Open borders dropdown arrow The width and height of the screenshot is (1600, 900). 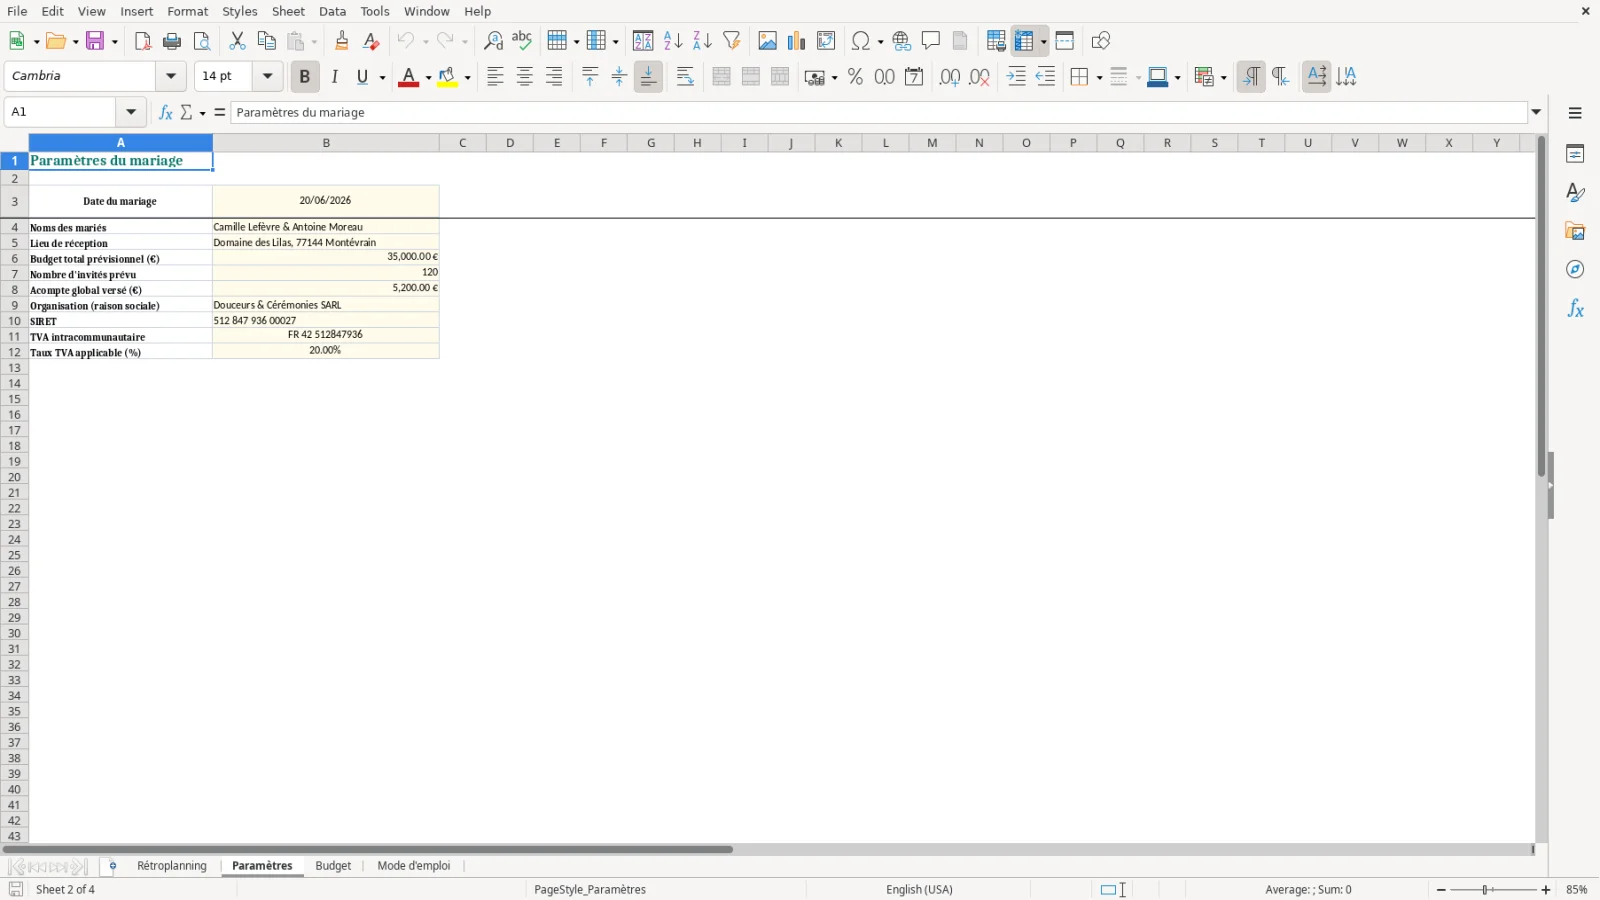[1099, 78]
